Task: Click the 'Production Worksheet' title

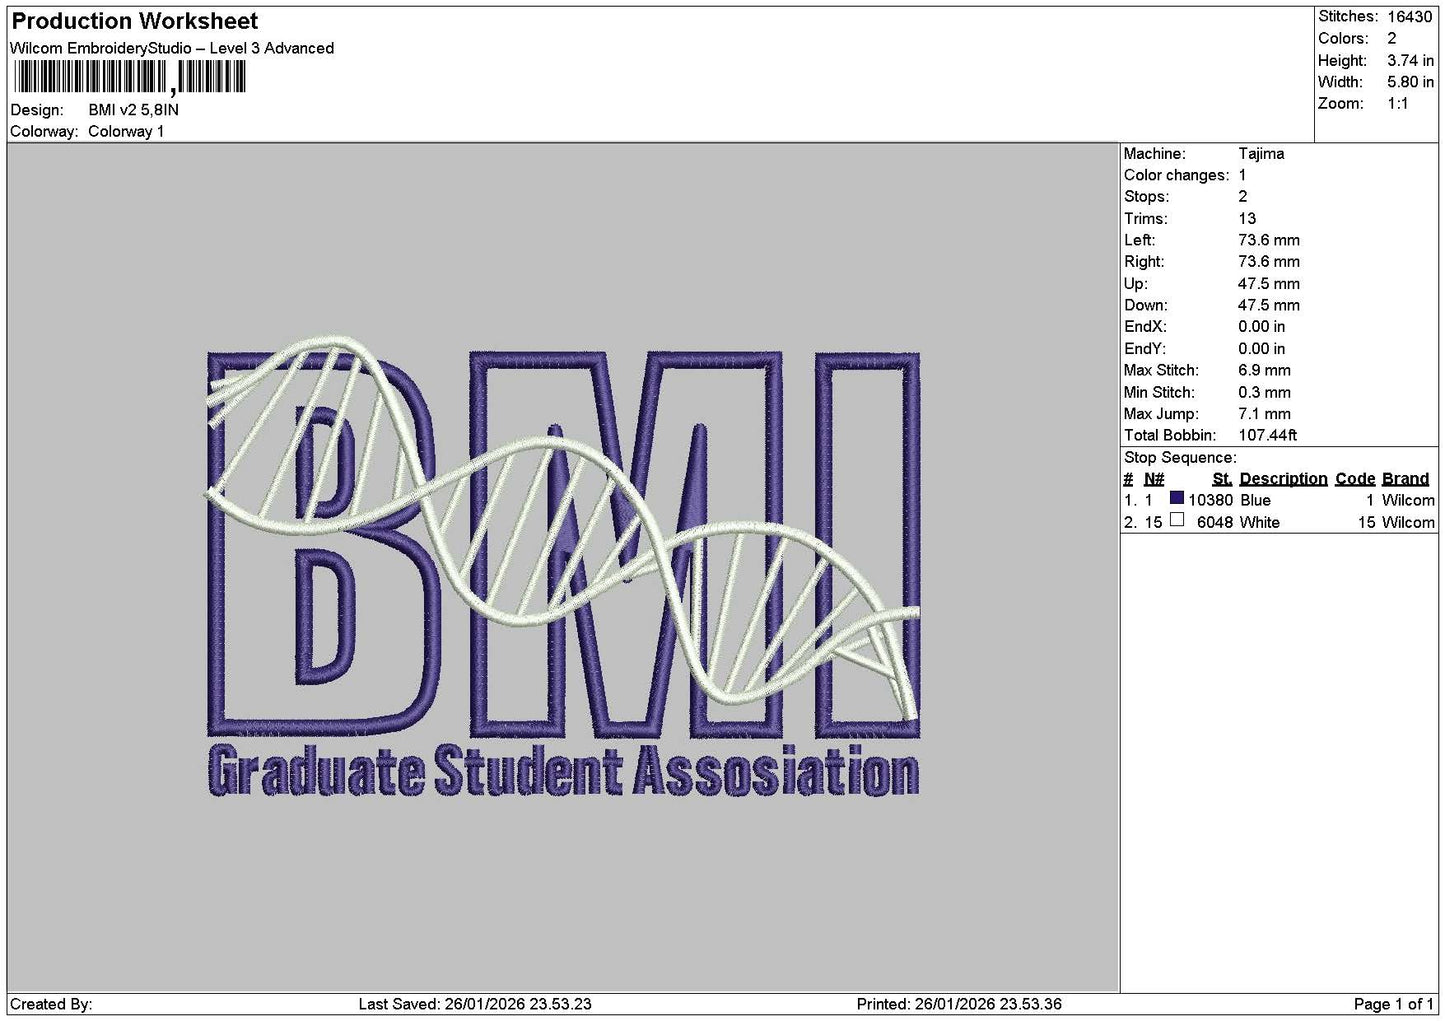Action: (135, 21)
